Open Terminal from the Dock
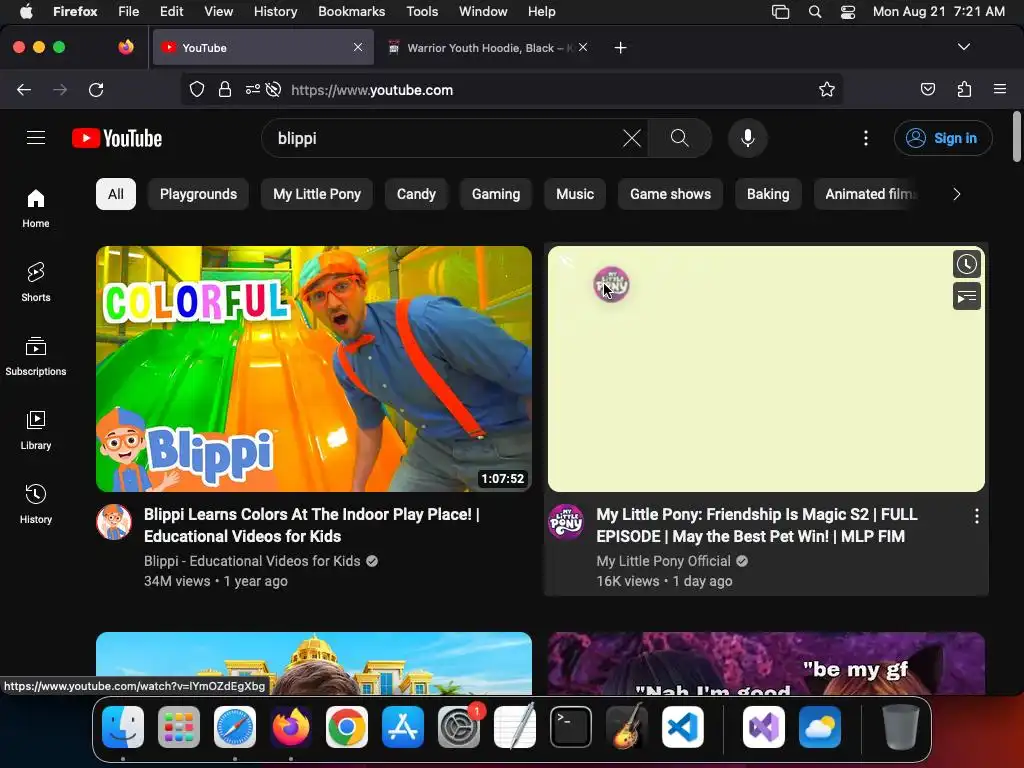This screenshot has width=1024, height=768. click(x=571, y=727)
